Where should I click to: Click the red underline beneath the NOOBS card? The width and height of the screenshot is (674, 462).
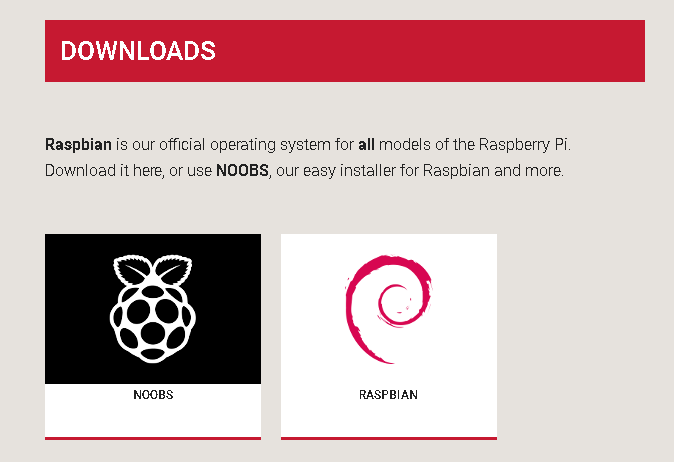[153, 437]
